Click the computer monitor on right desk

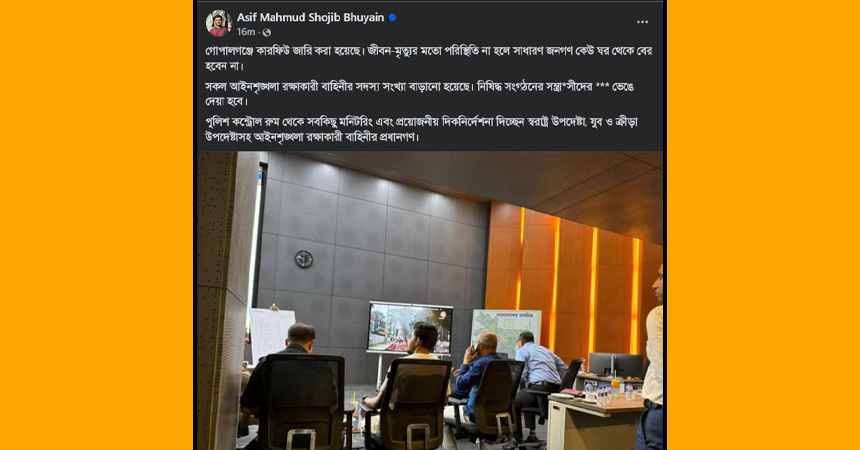click(615, 365)
